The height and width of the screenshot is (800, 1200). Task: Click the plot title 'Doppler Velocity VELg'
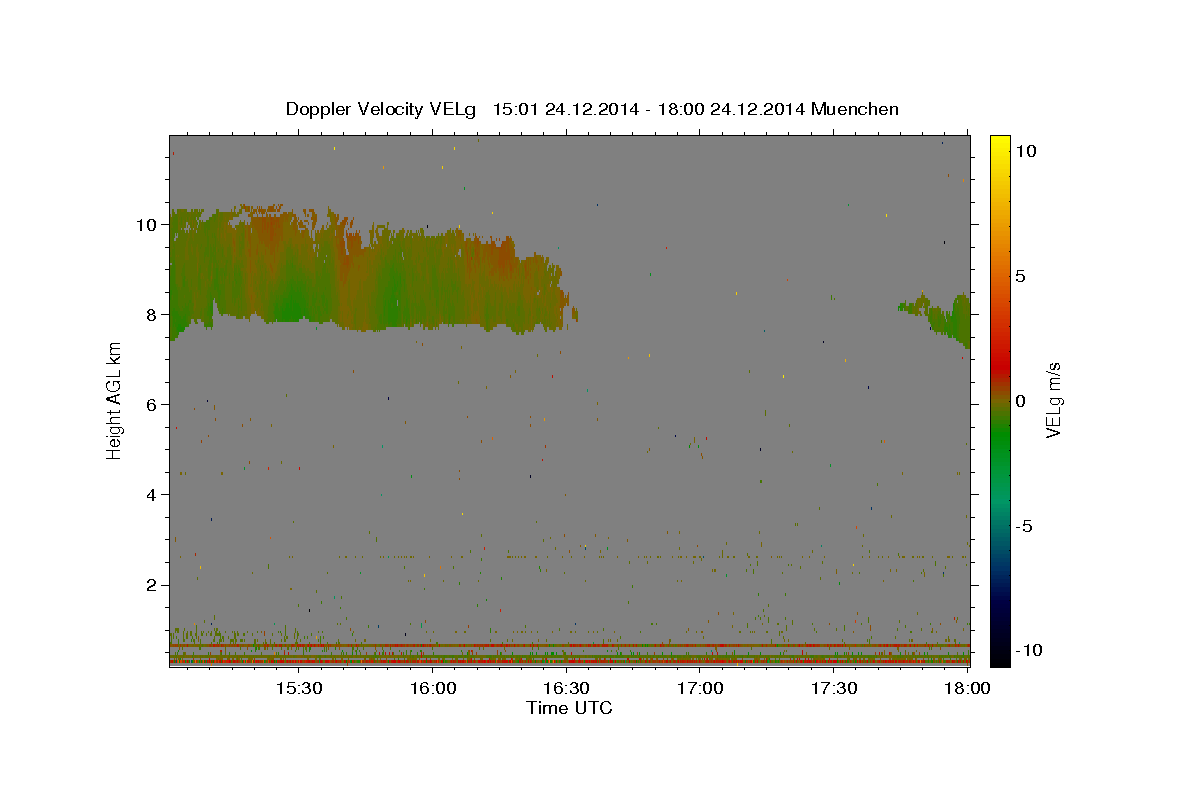382,109
